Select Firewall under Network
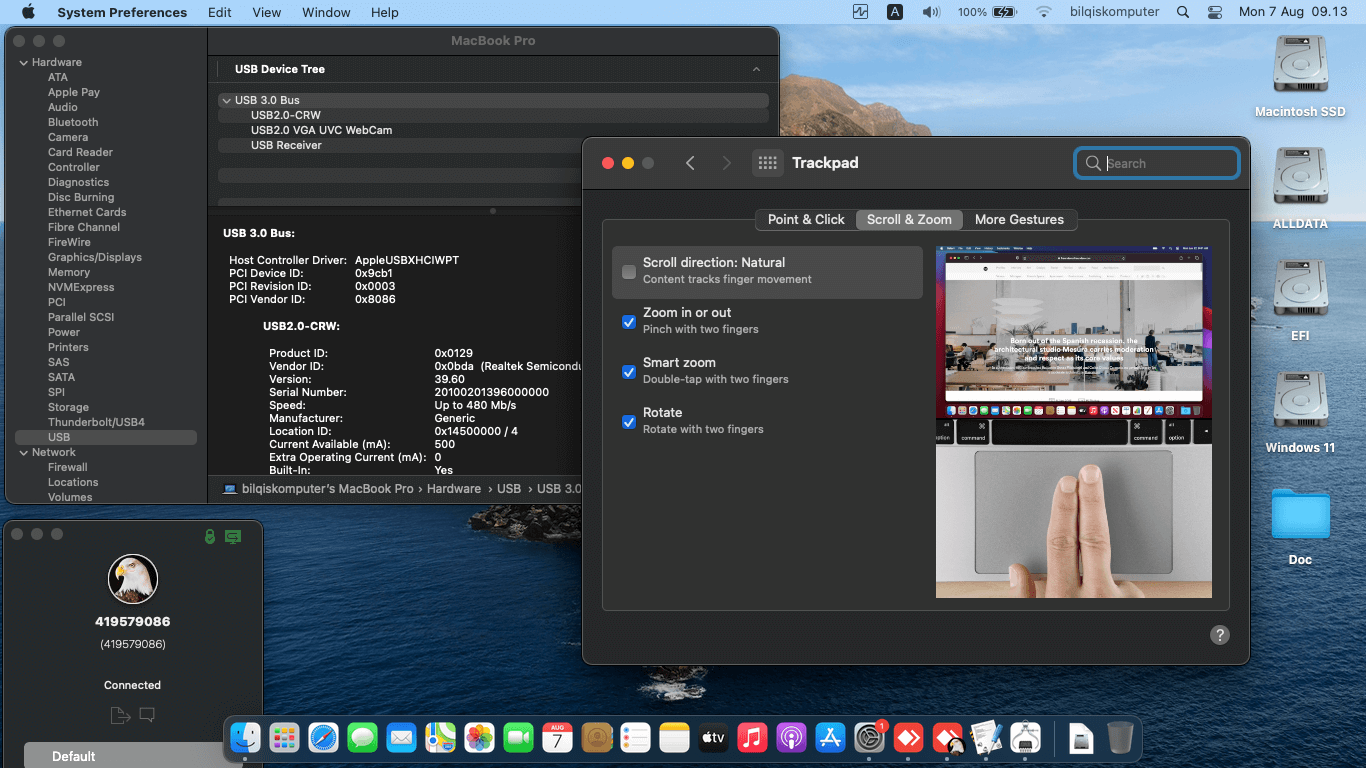1366x768 pixels. click(68, 467)
